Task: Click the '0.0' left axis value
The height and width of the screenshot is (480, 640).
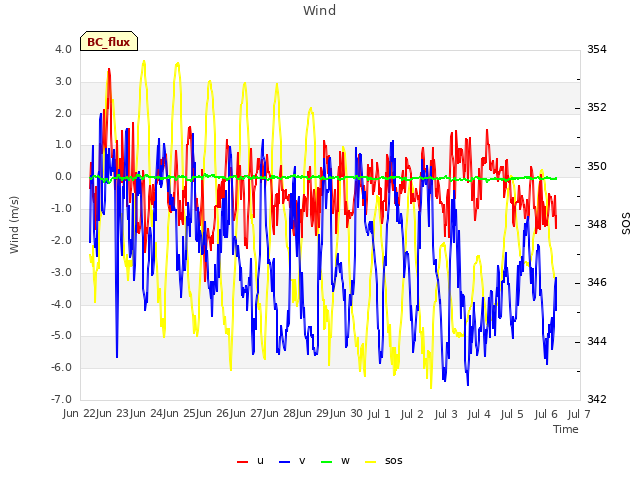Action: pos(63,177)
